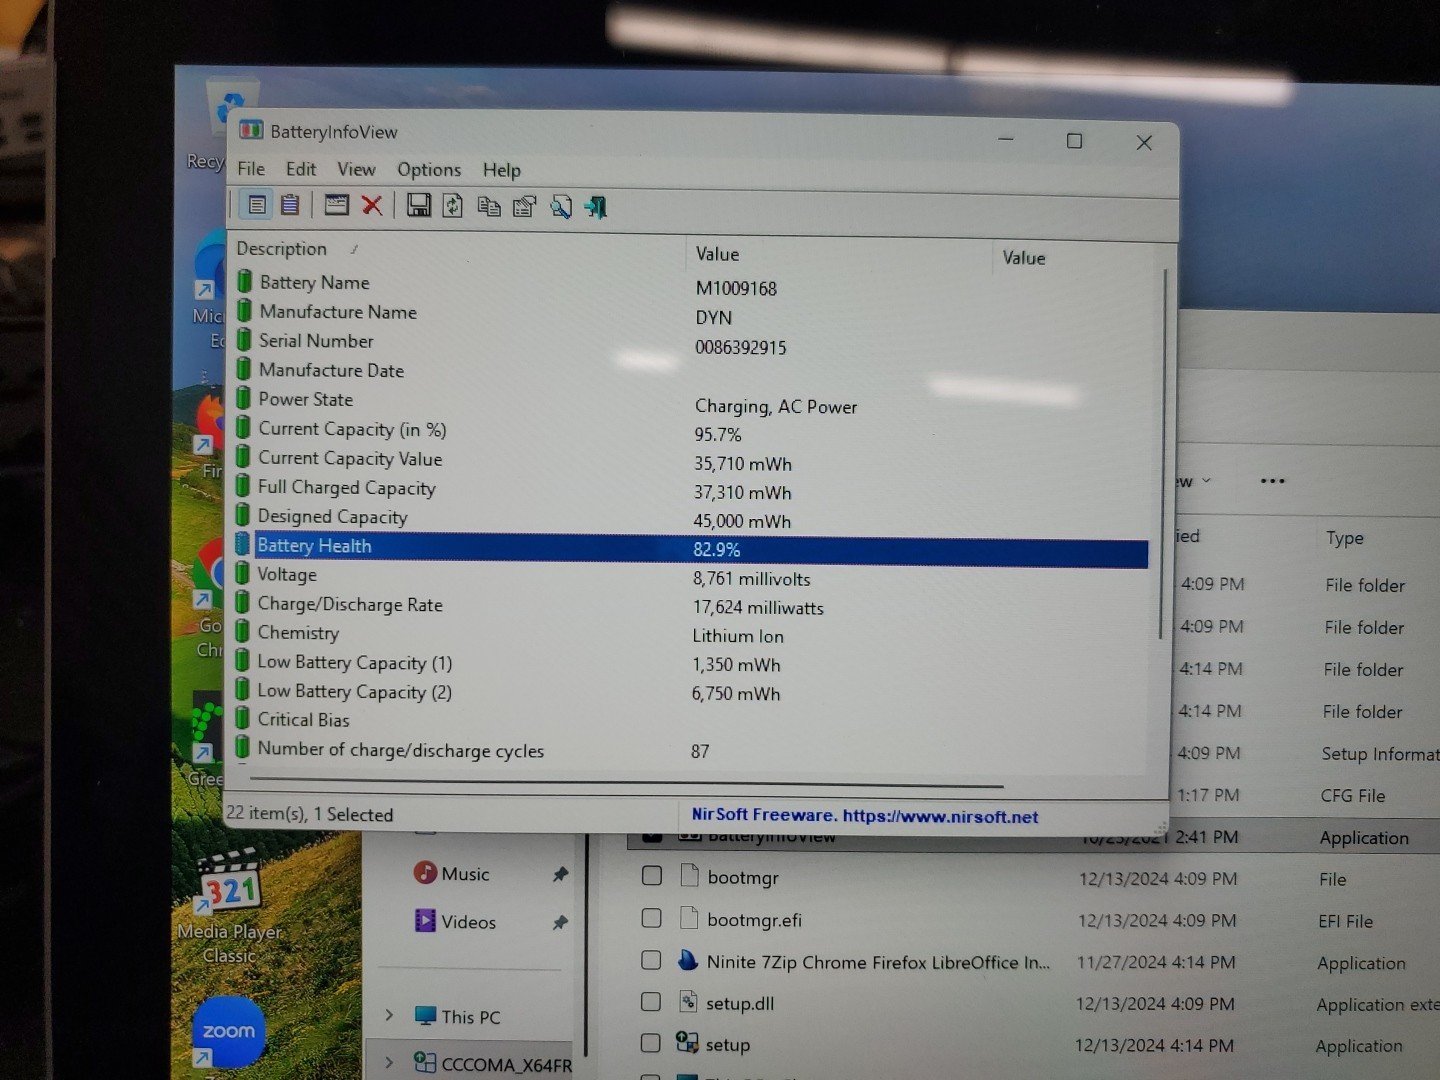
Task: Click the first Value column header
Action: [x=840, y=254]
